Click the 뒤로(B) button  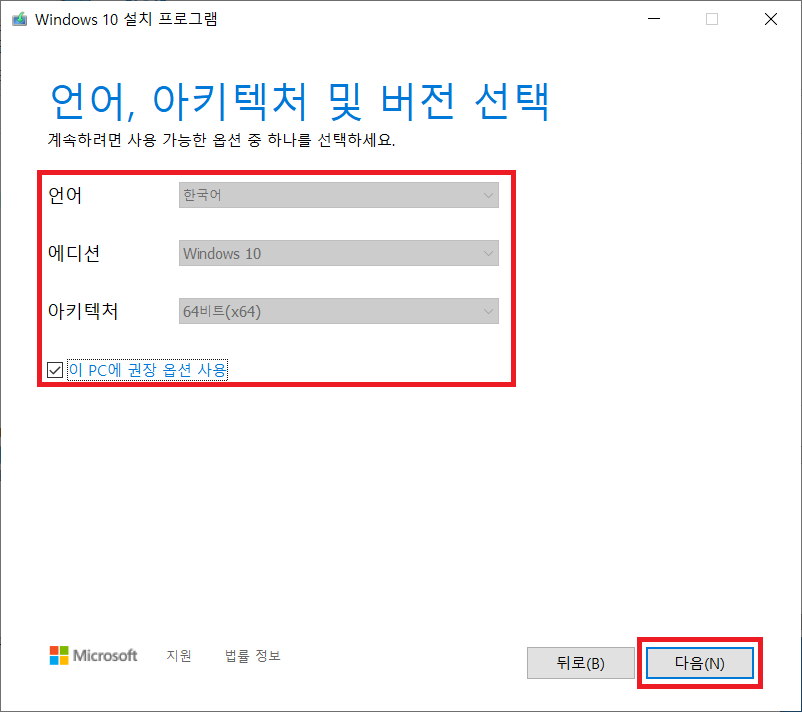(581, 663)
